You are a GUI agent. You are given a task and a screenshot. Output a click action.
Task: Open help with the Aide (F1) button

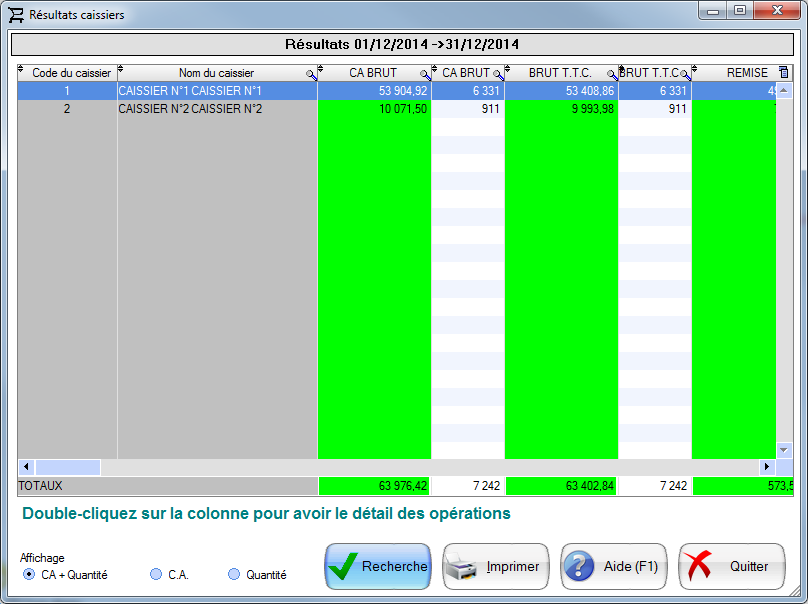point(613,566)
